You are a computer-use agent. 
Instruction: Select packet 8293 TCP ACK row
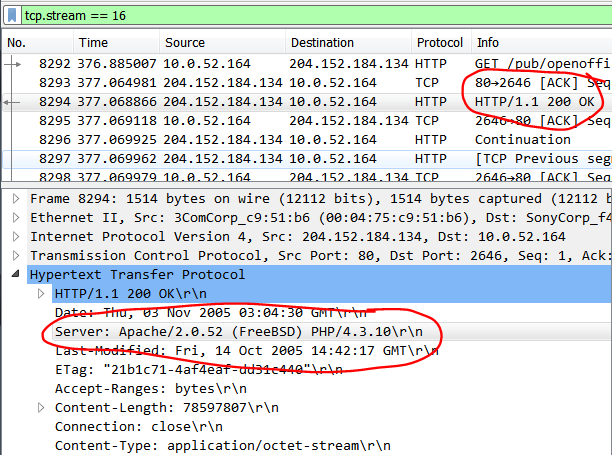307,83
